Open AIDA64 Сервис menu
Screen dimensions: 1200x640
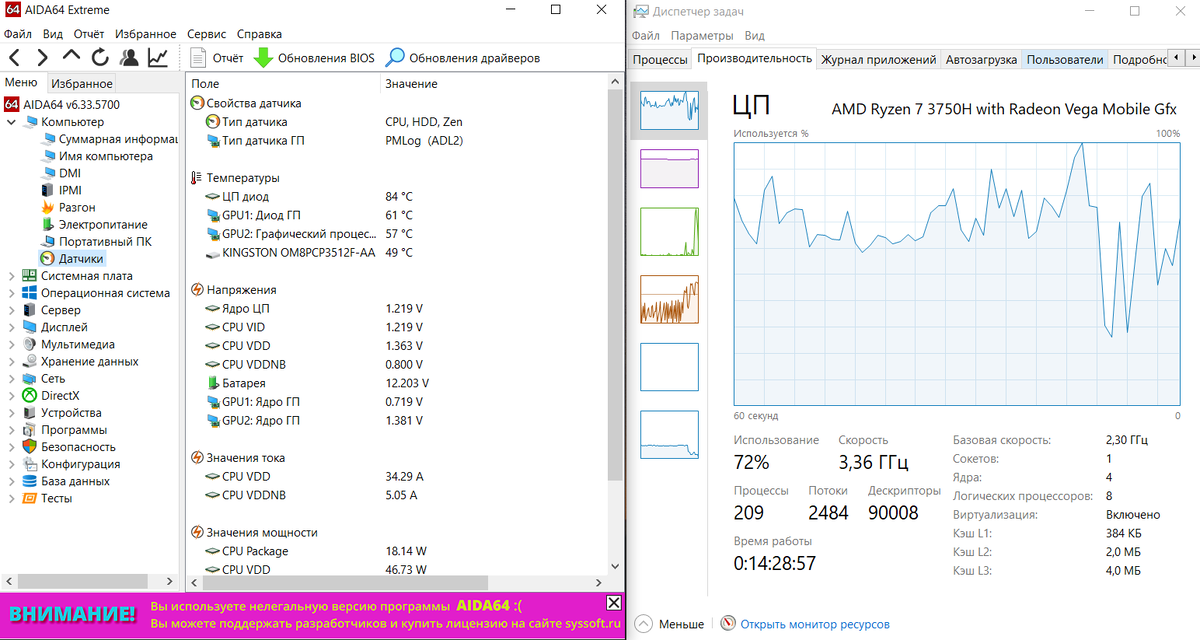point(206,34)
